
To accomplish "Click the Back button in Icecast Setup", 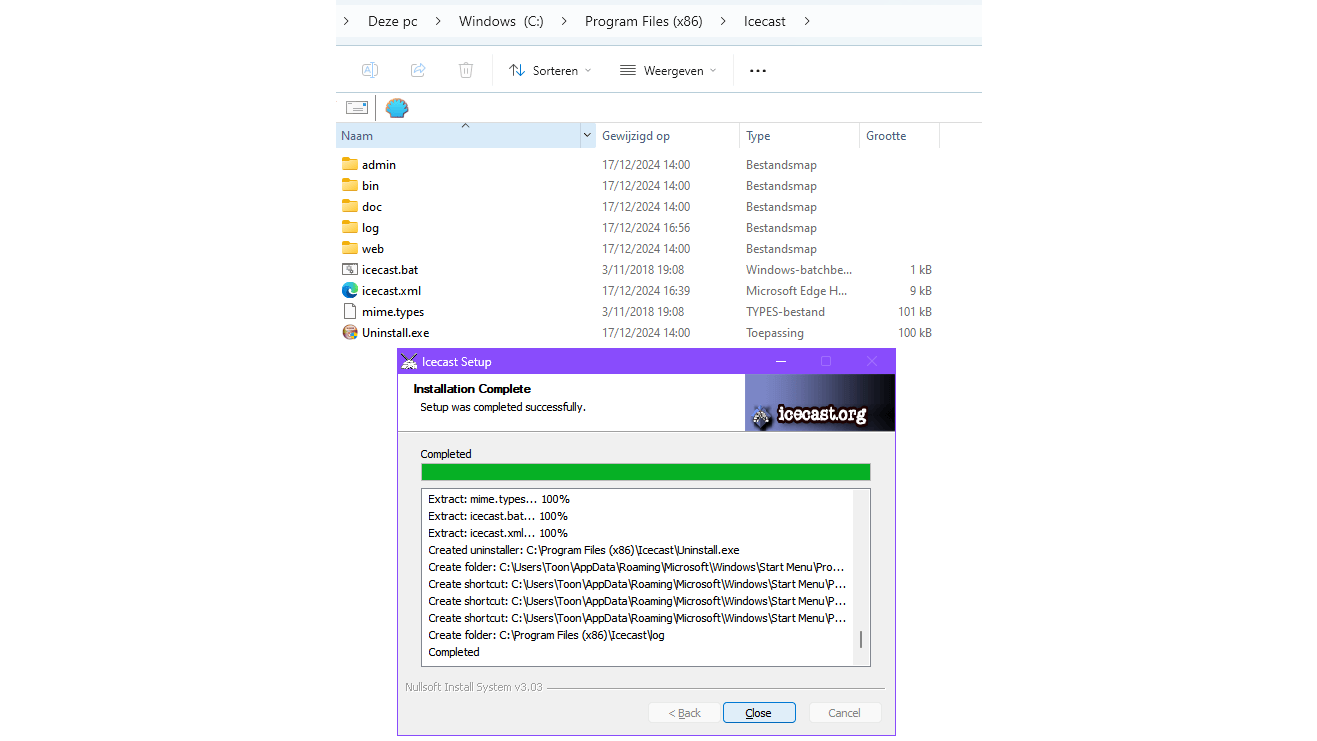I will 685,713.
